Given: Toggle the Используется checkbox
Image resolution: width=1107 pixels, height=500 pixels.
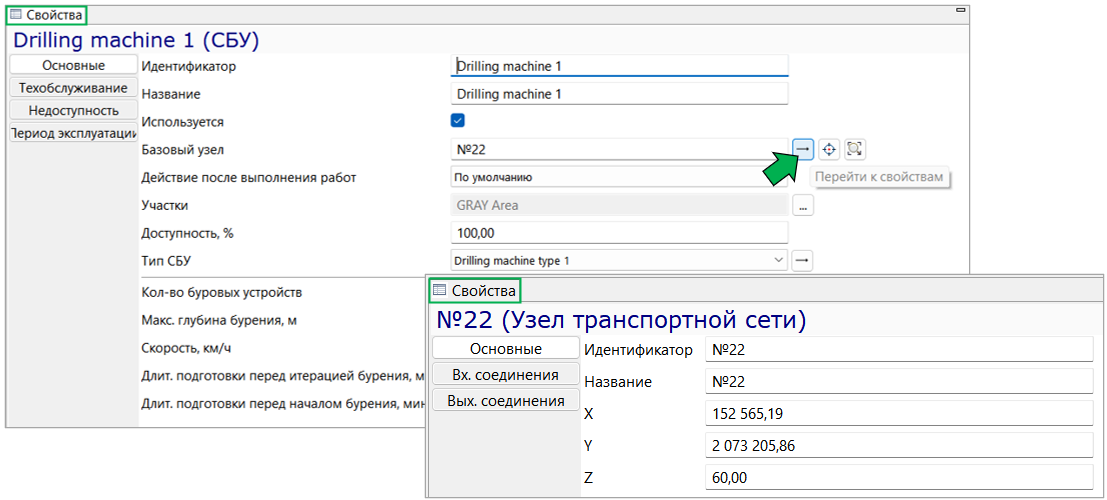Looking at the screenshot, I should click(x=457, y=121).
